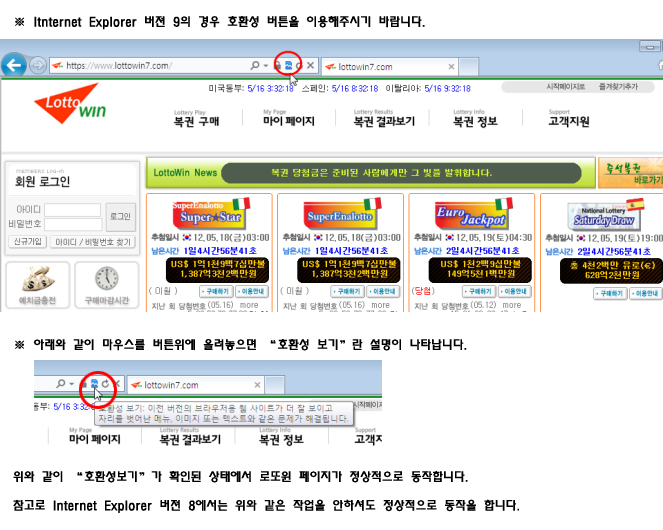Click the LottoWin News banner message

[381, 173]
